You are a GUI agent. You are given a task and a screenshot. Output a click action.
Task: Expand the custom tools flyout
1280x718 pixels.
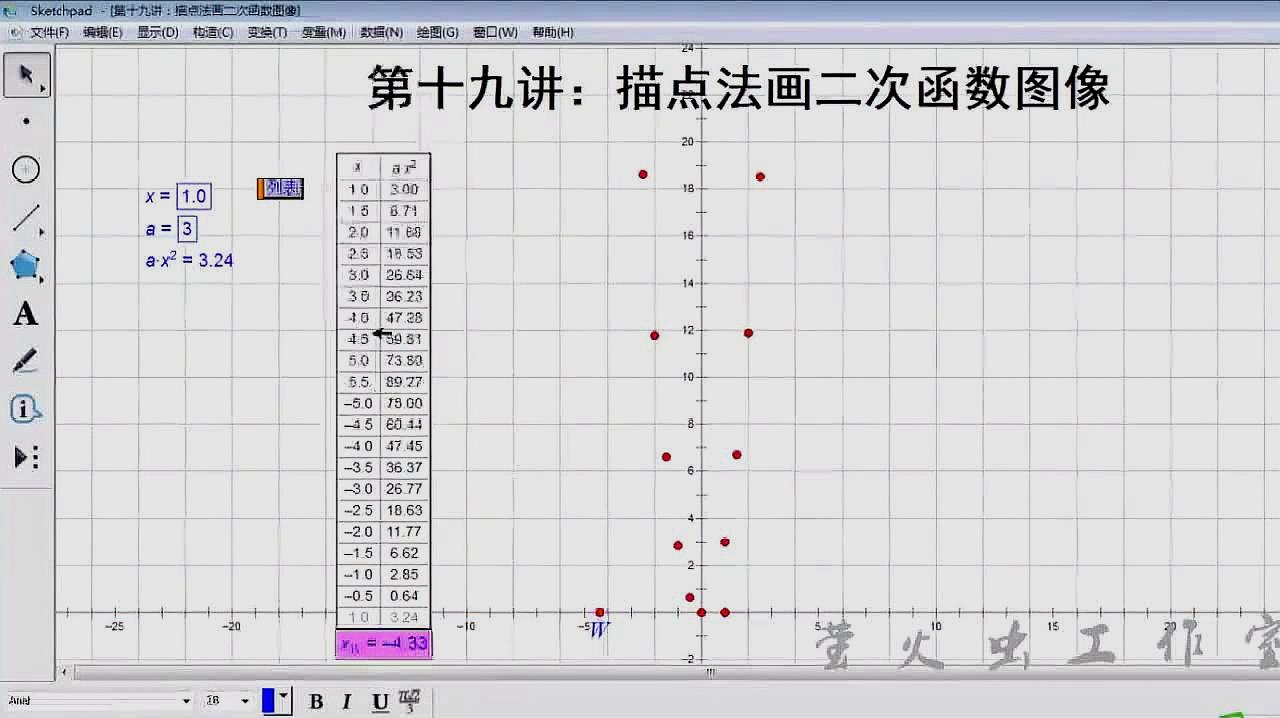[25, 456]
